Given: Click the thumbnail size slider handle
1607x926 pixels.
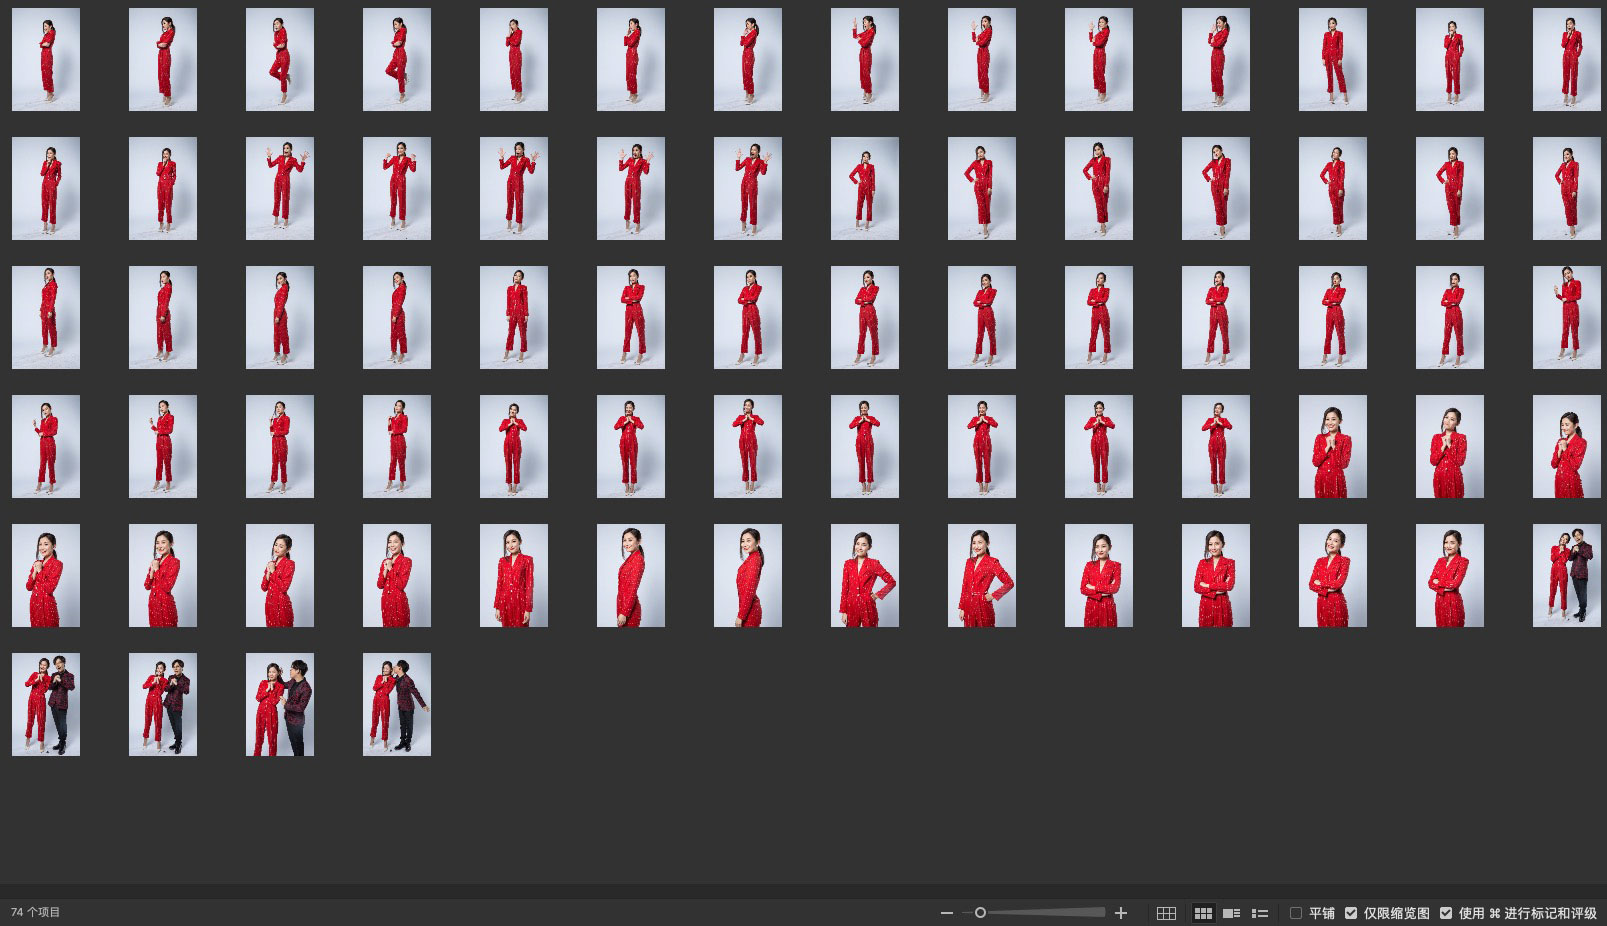Looking at the screenshot, I should [x=980, y=912].
